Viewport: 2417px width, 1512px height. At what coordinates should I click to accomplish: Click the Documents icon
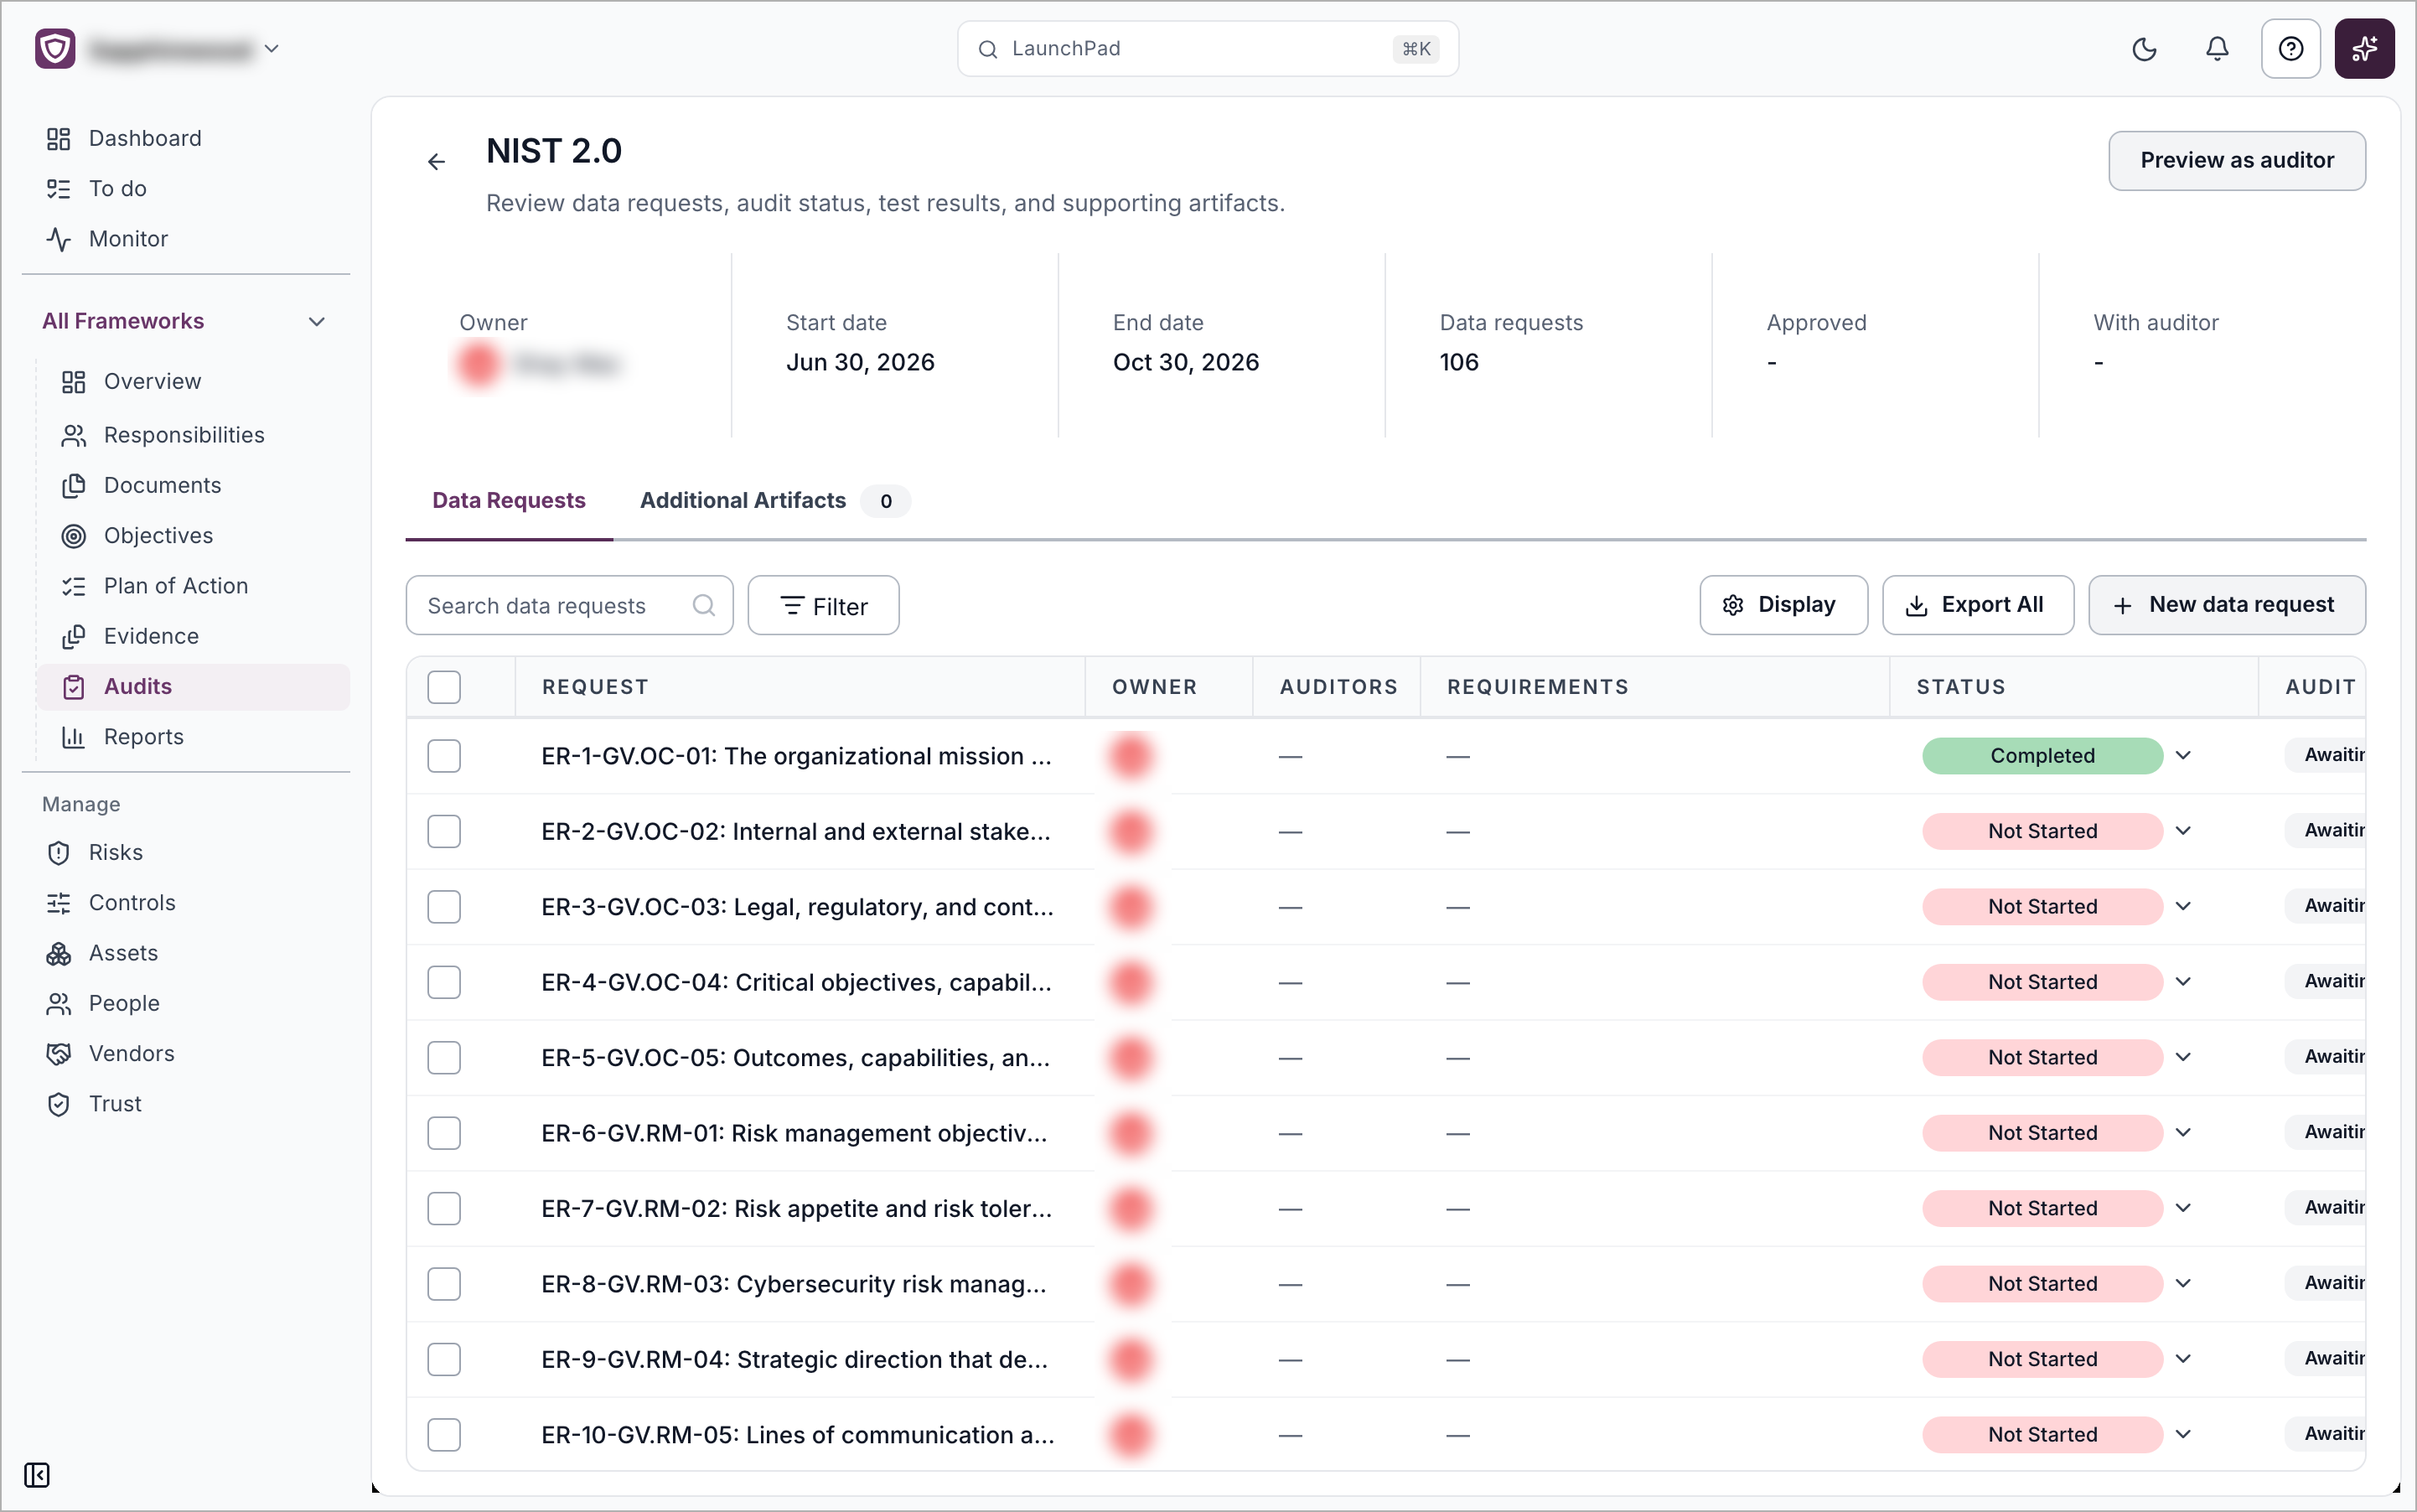click(x=74, y=486)
